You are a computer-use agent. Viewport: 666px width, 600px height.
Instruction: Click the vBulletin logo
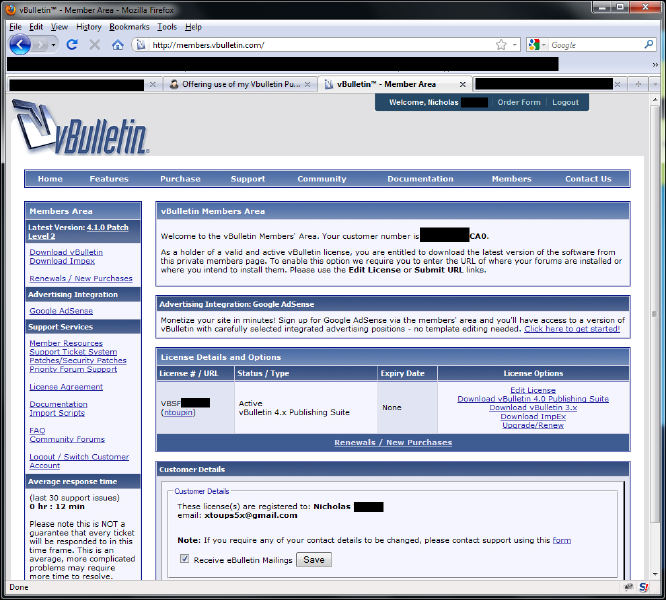tap(81, 127)
